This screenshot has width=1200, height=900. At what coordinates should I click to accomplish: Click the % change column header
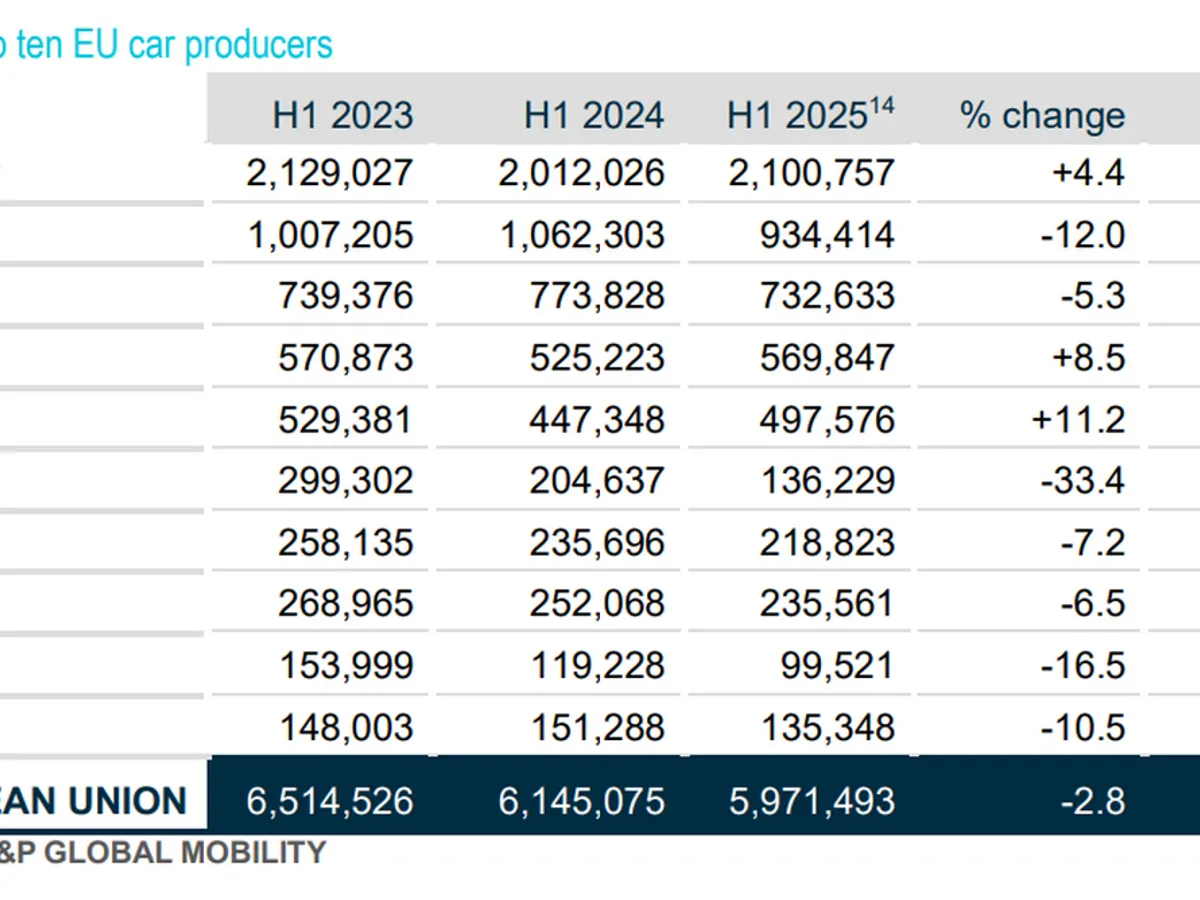click(1042, 115)
